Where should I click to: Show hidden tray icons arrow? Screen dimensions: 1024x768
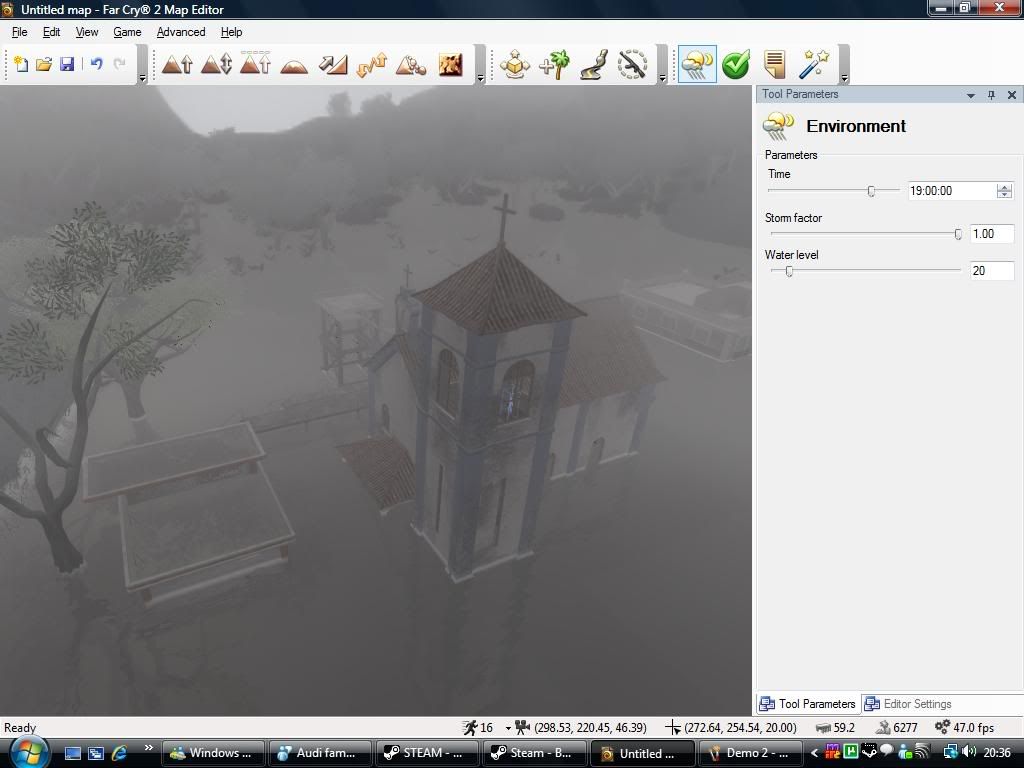coord(814,753)
